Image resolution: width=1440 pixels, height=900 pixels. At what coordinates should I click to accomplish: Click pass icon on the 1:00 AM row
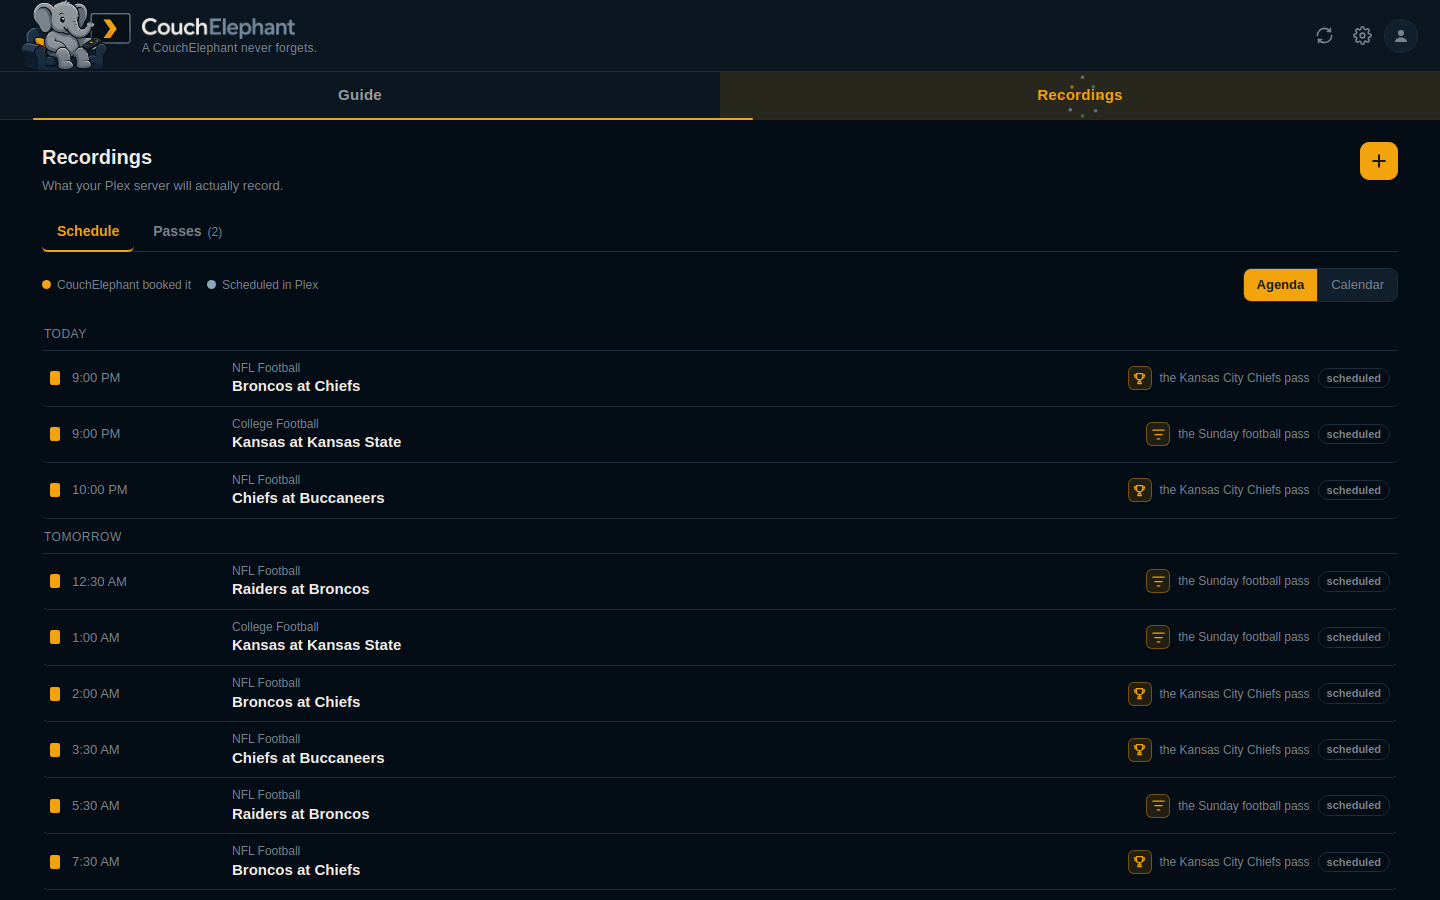[x=1158, y=637]
